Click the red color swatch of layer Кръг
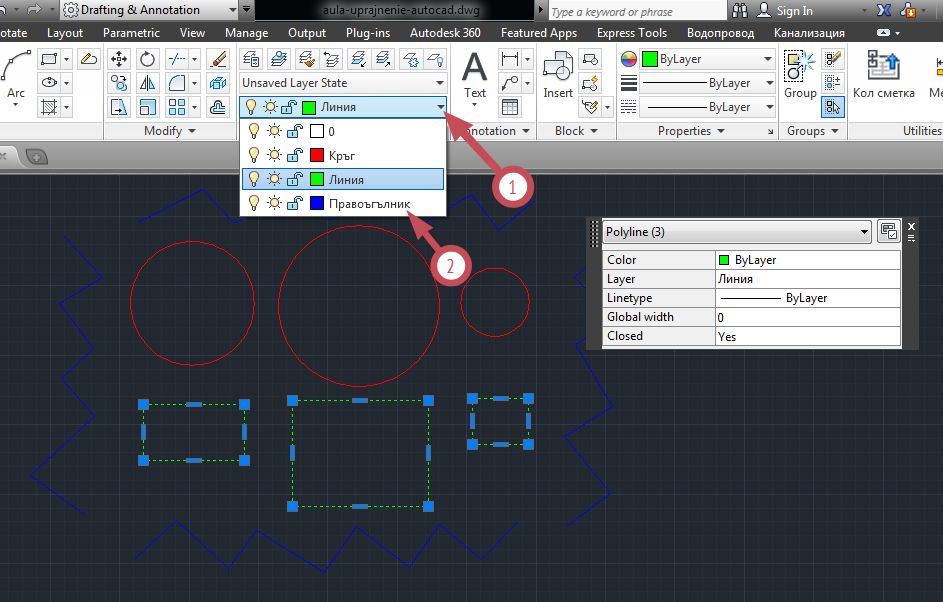This screenshot has height=602, width=943. click(x=317, y=155)
